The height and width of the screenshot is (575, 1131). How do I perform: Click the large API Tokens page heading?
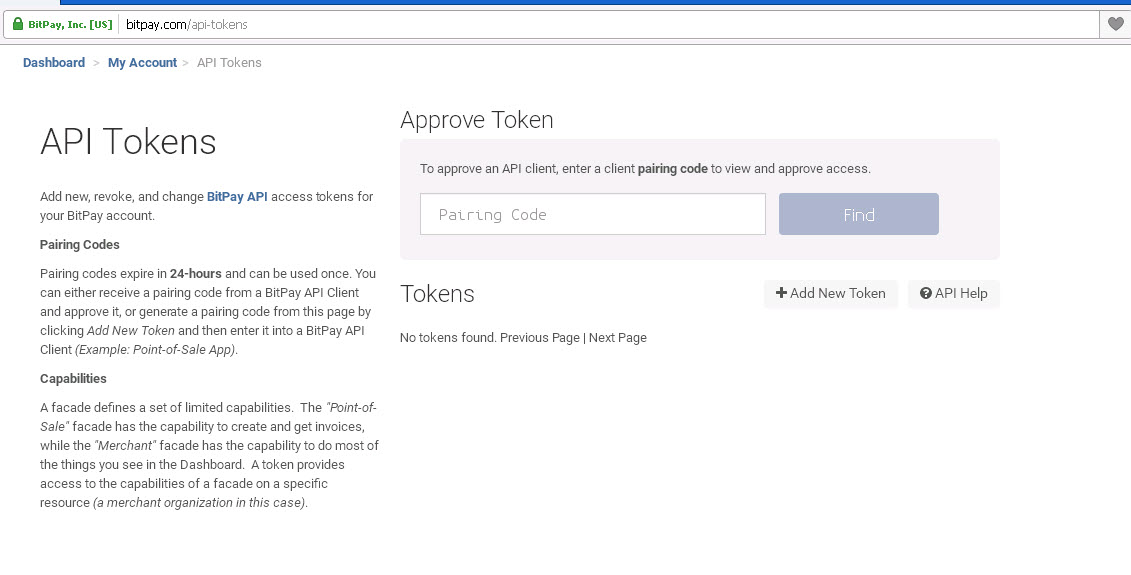pos(128,142)
